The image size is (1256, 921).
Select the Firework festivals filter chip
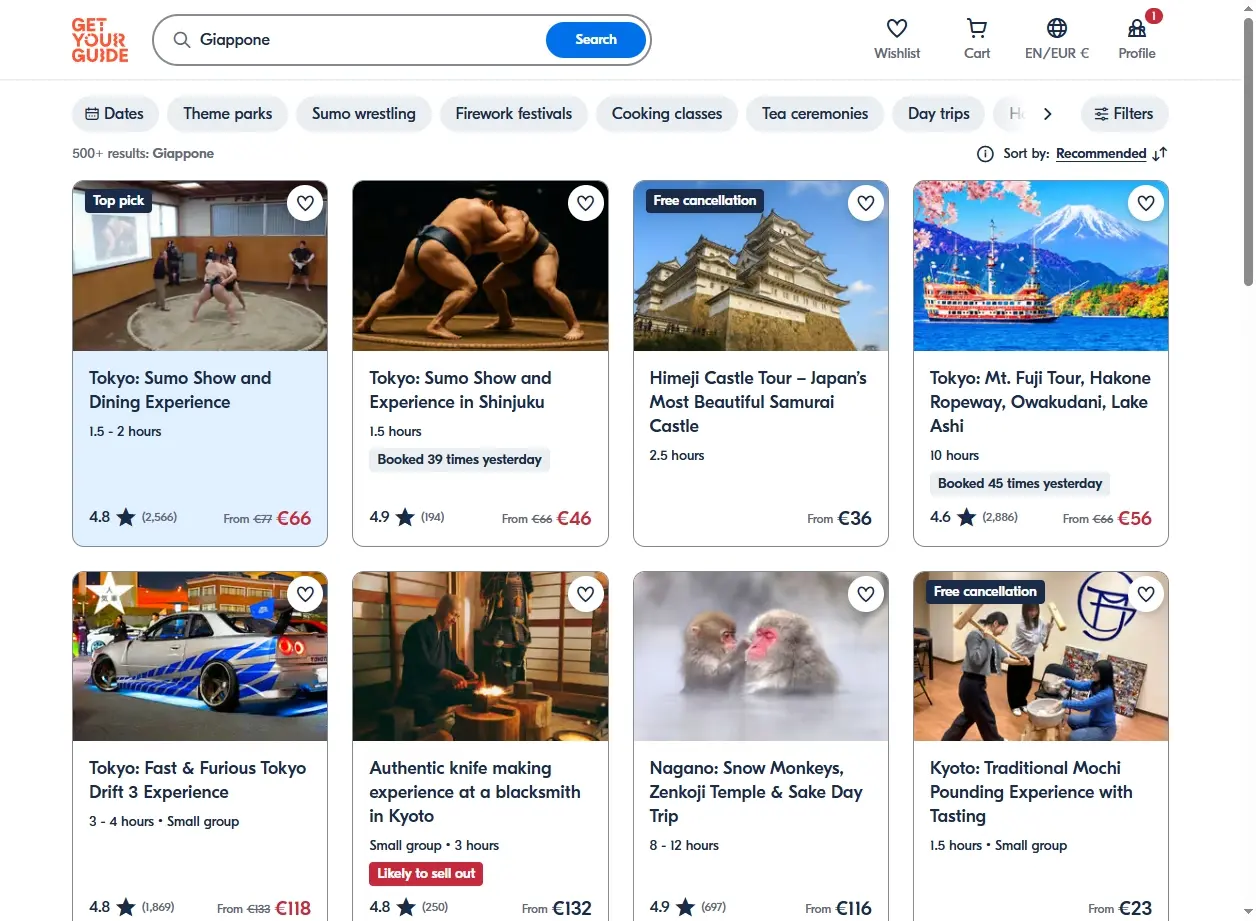pyautogui.click(x=514, y=114)
